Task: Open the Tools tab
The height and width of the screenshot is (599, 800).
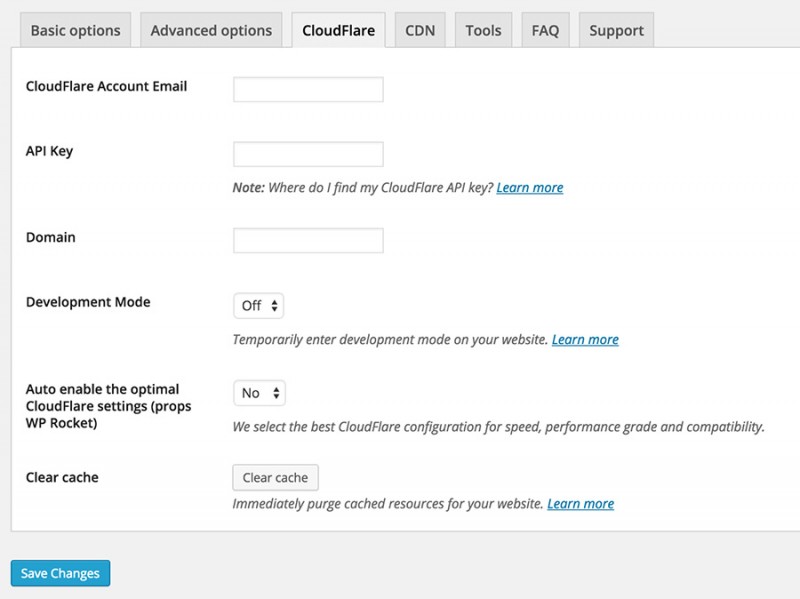Action: [x=483, y=30]
